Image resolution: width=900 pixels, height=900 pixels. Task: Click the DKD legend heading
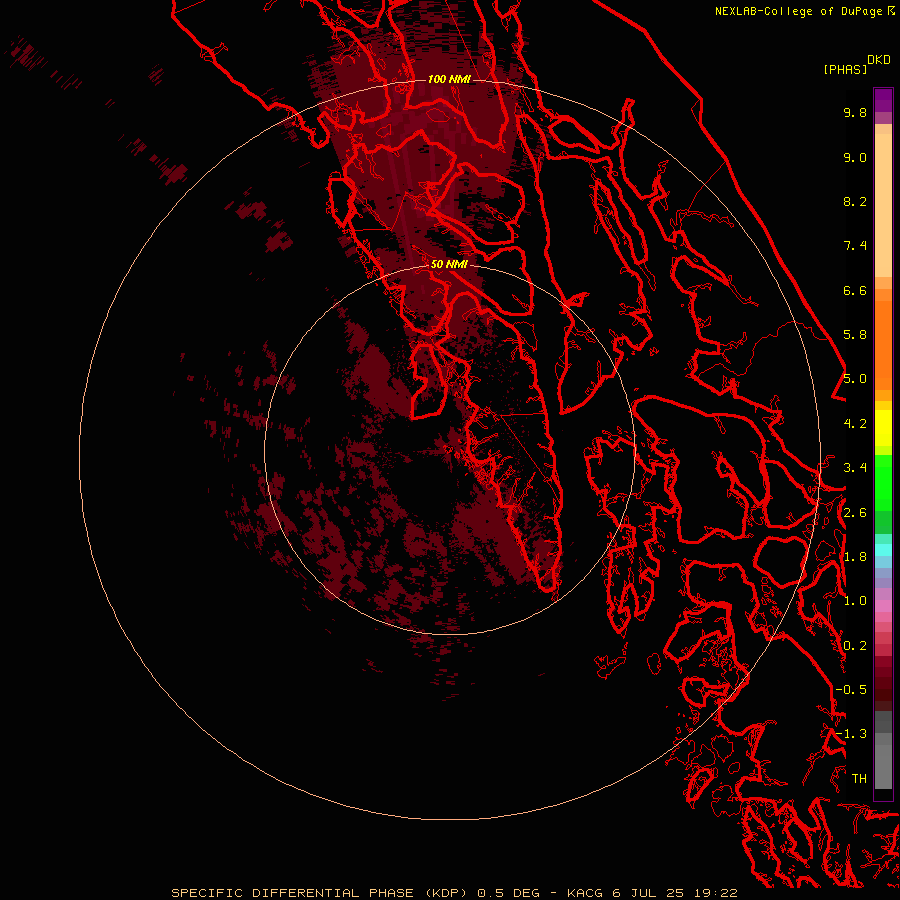pyautogui.click(x=879, y=60)
